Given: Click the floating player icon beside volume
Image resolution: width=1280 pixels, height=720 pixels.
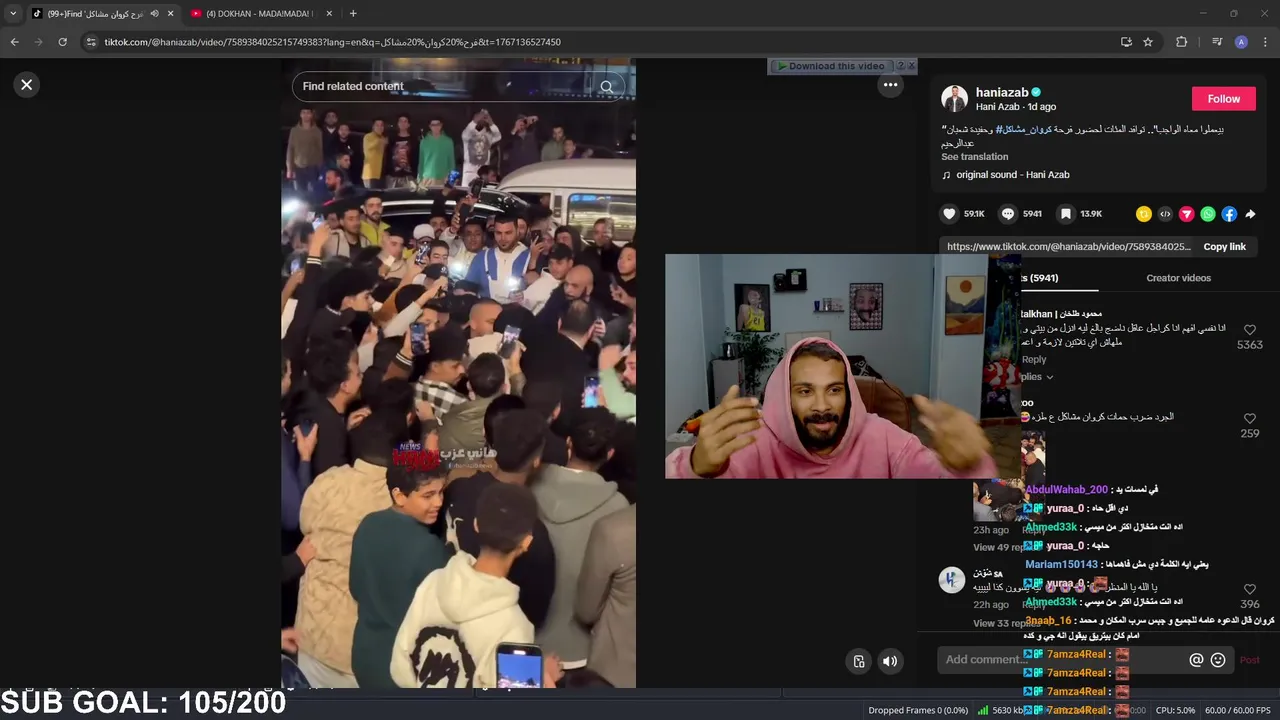Looking at the screenshot, I should click(x=859, y=661).
